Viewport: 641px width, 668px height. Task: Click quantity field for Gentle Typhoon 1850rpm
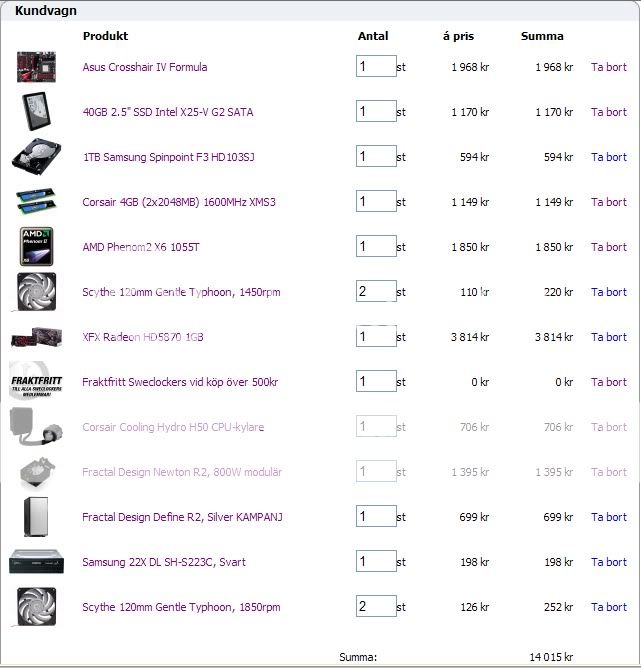point(376,607)
